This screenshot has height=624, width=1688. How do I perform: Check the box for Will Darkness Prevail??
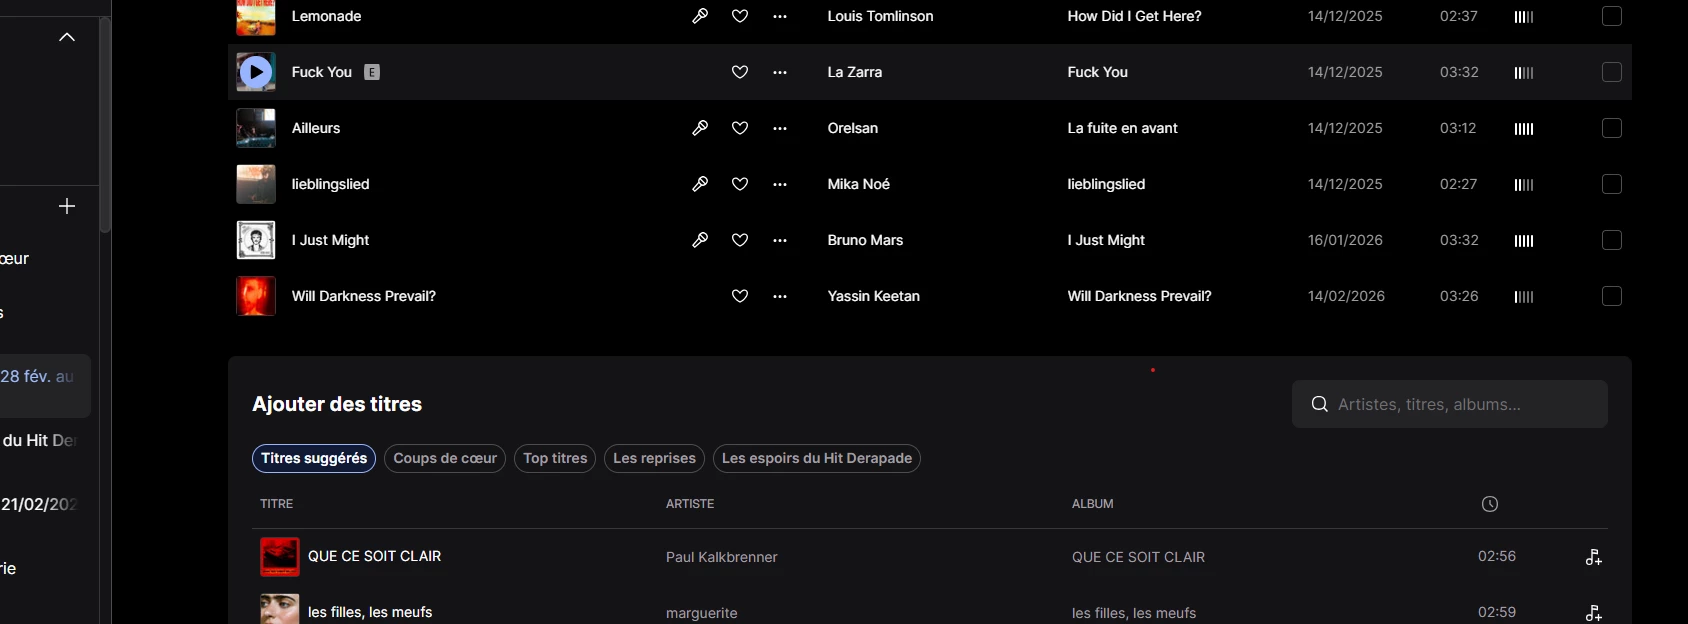click(x=1612, y=296)
